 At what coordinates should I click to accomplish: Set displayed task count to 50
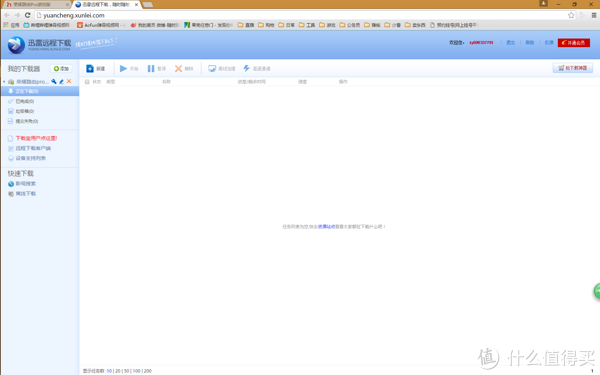tap(126, 371)
